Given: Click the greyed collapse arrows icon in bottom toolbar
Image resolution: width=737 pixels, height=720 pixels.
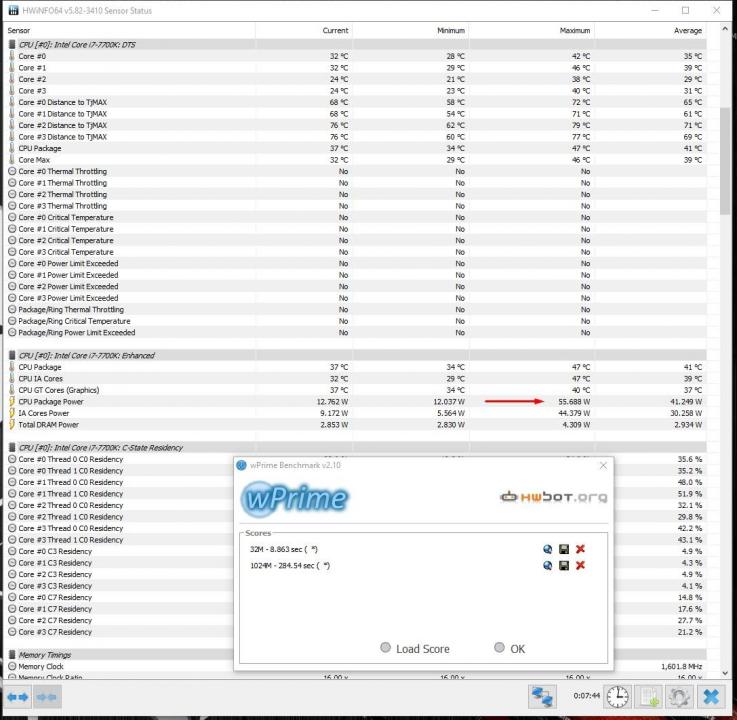Looking at the screenshot, I should point(47,697).
